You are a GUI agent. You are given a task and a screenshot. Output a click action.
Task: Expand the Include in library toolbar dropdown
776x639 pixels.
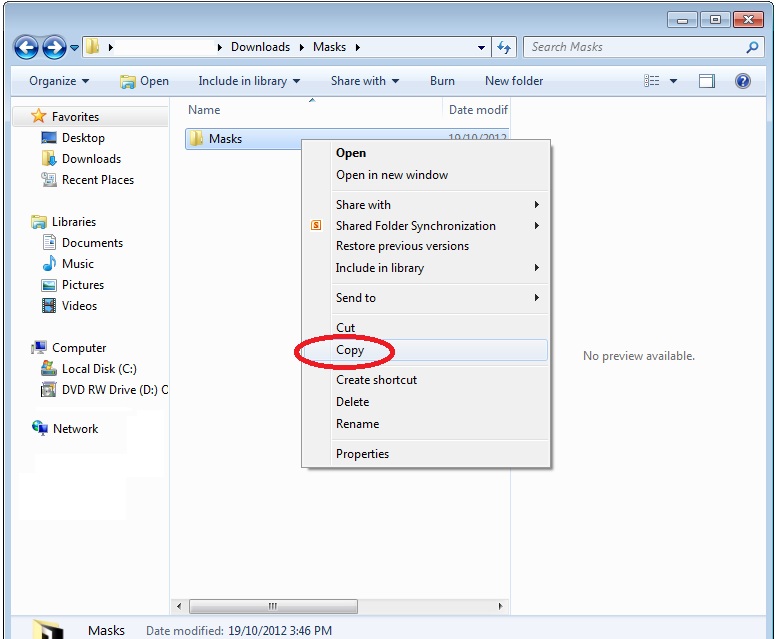point(242,81)
